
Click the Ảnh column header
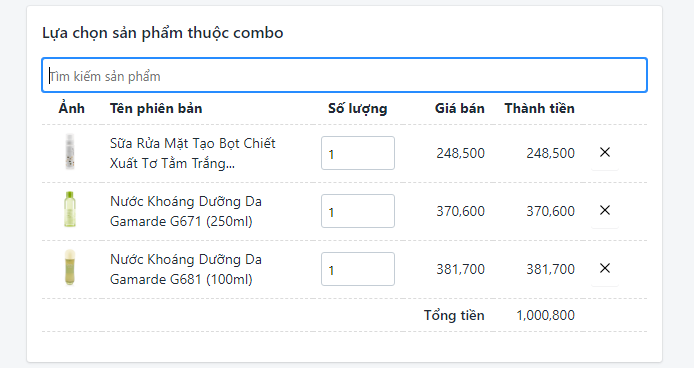click(71, 108)
